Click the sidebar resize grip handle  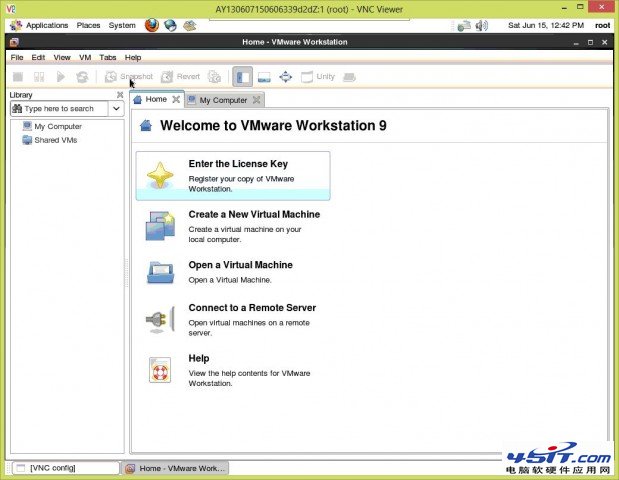click(127, 272)
